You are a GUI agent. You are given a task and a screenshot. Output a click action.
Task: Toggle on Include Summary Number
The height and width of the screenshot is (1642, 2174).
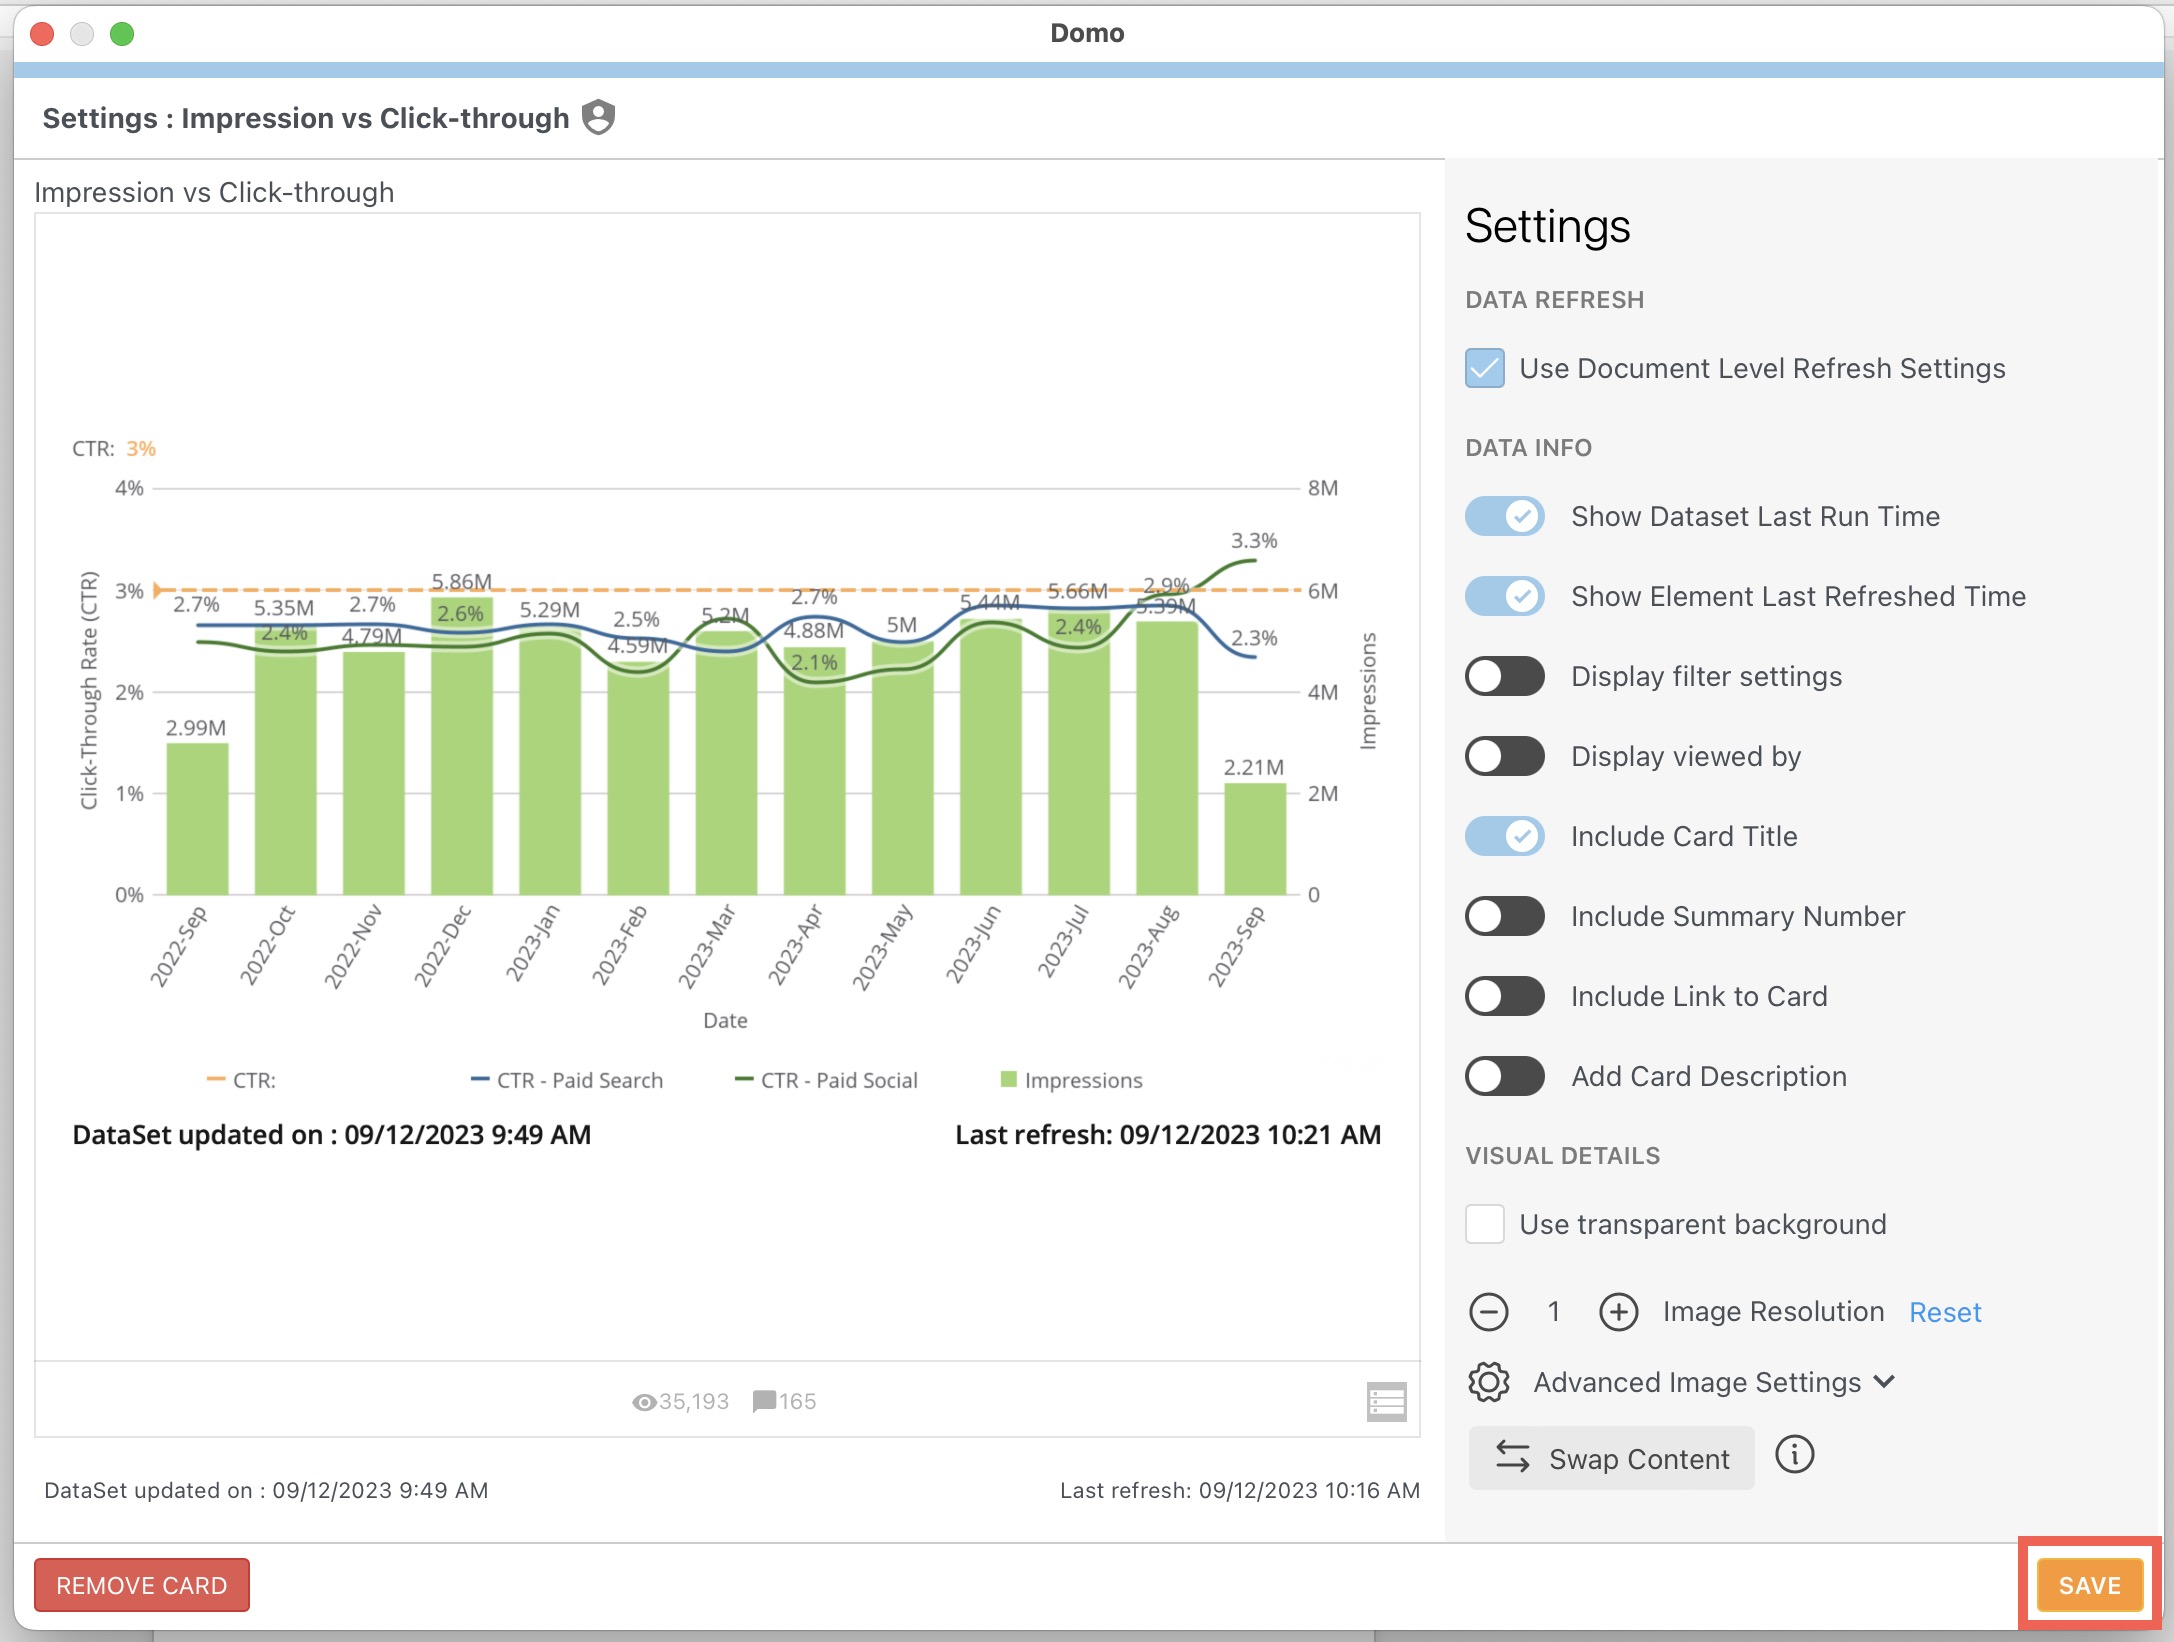[1504, 916]
